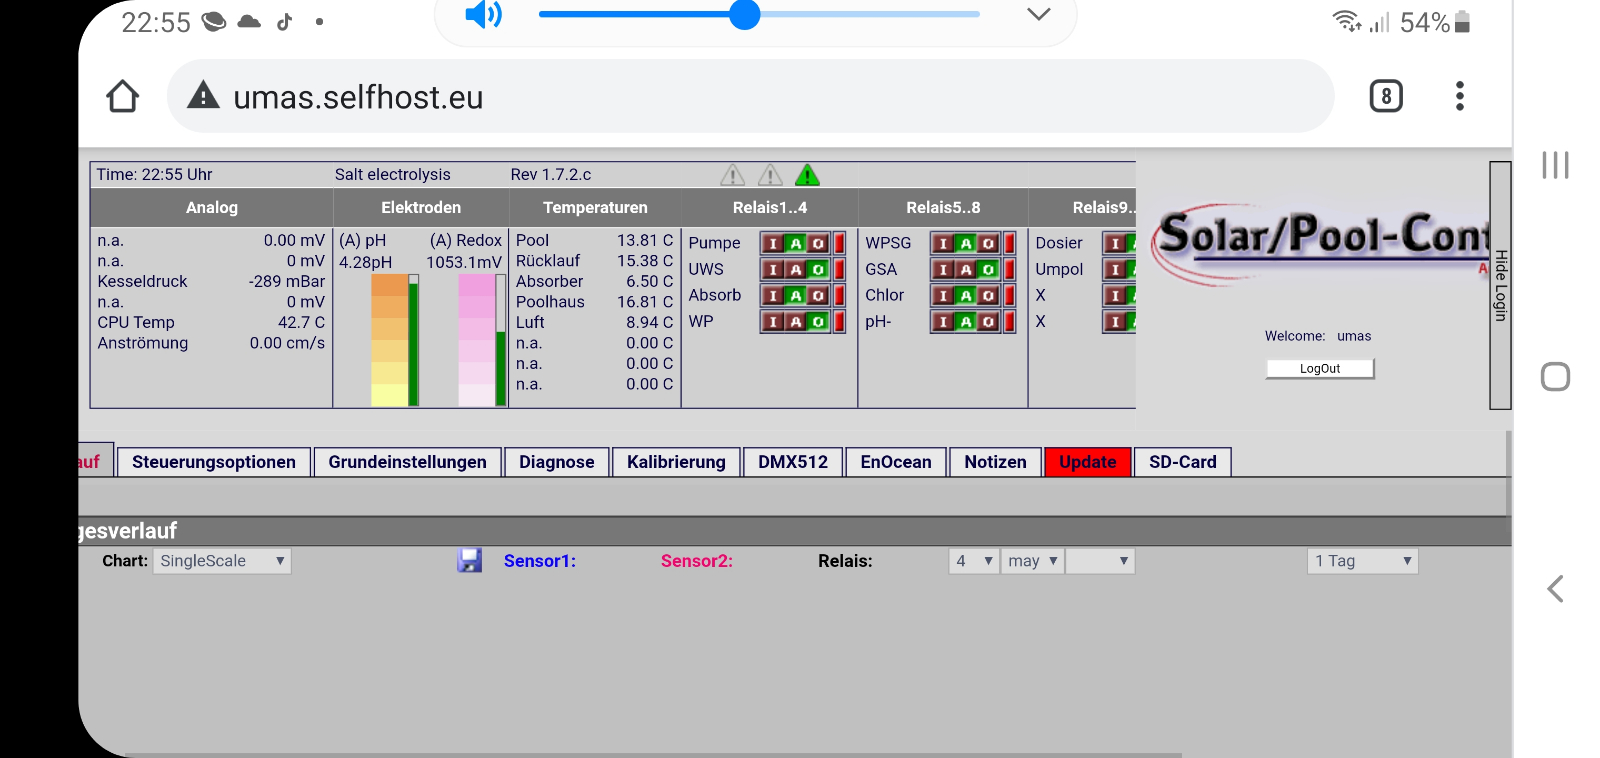Click the LogOut button
This screenshot has height=758, width=1600.
[x=1320, y=369]
